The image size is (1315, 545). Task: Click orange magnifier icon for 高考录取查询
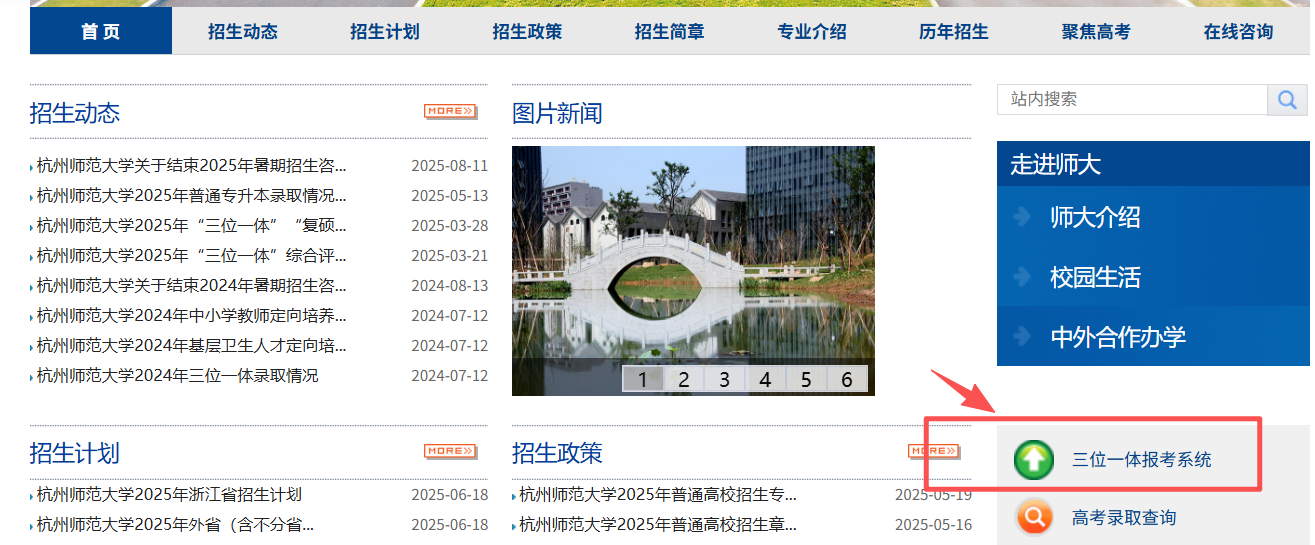[1034, 518]
